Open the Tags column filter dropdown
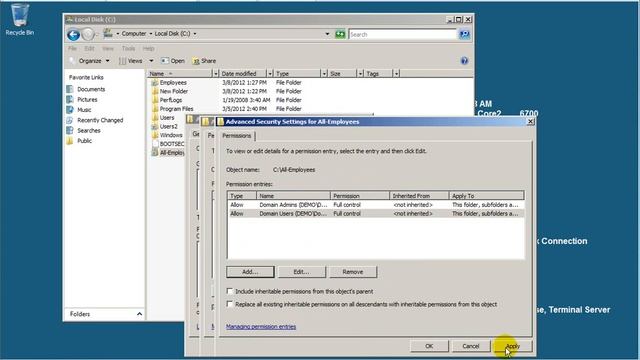 tap(396, 73)
